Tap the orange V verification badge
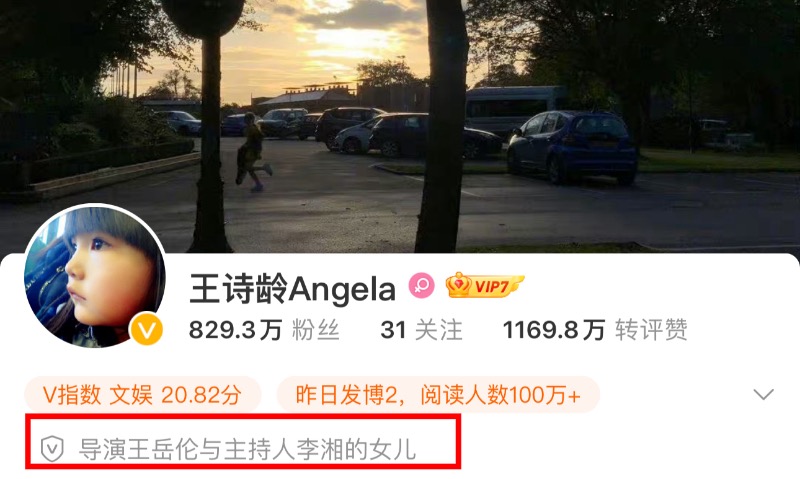 pos(146,329)
